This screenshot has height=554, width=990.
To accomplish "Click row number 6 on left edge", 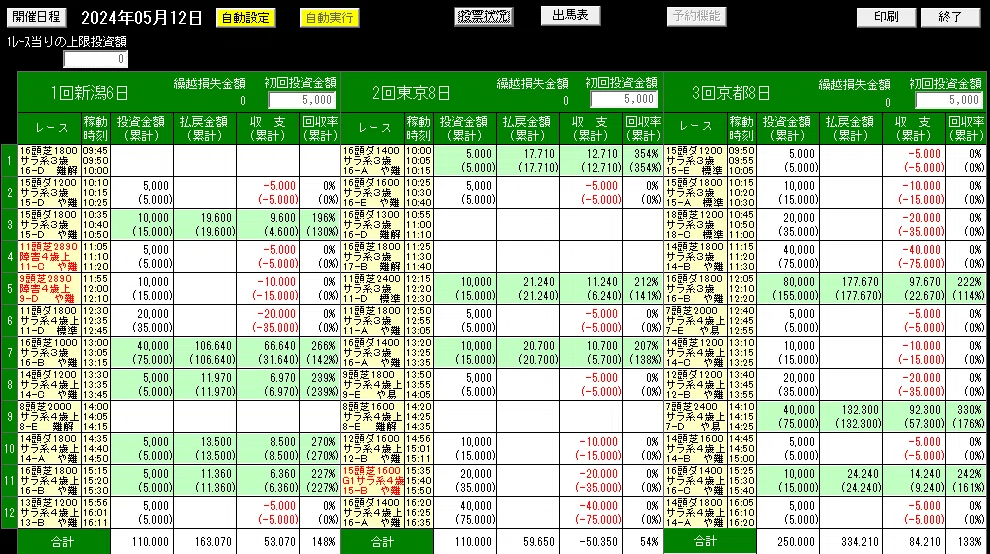I will tap(9, 320).
